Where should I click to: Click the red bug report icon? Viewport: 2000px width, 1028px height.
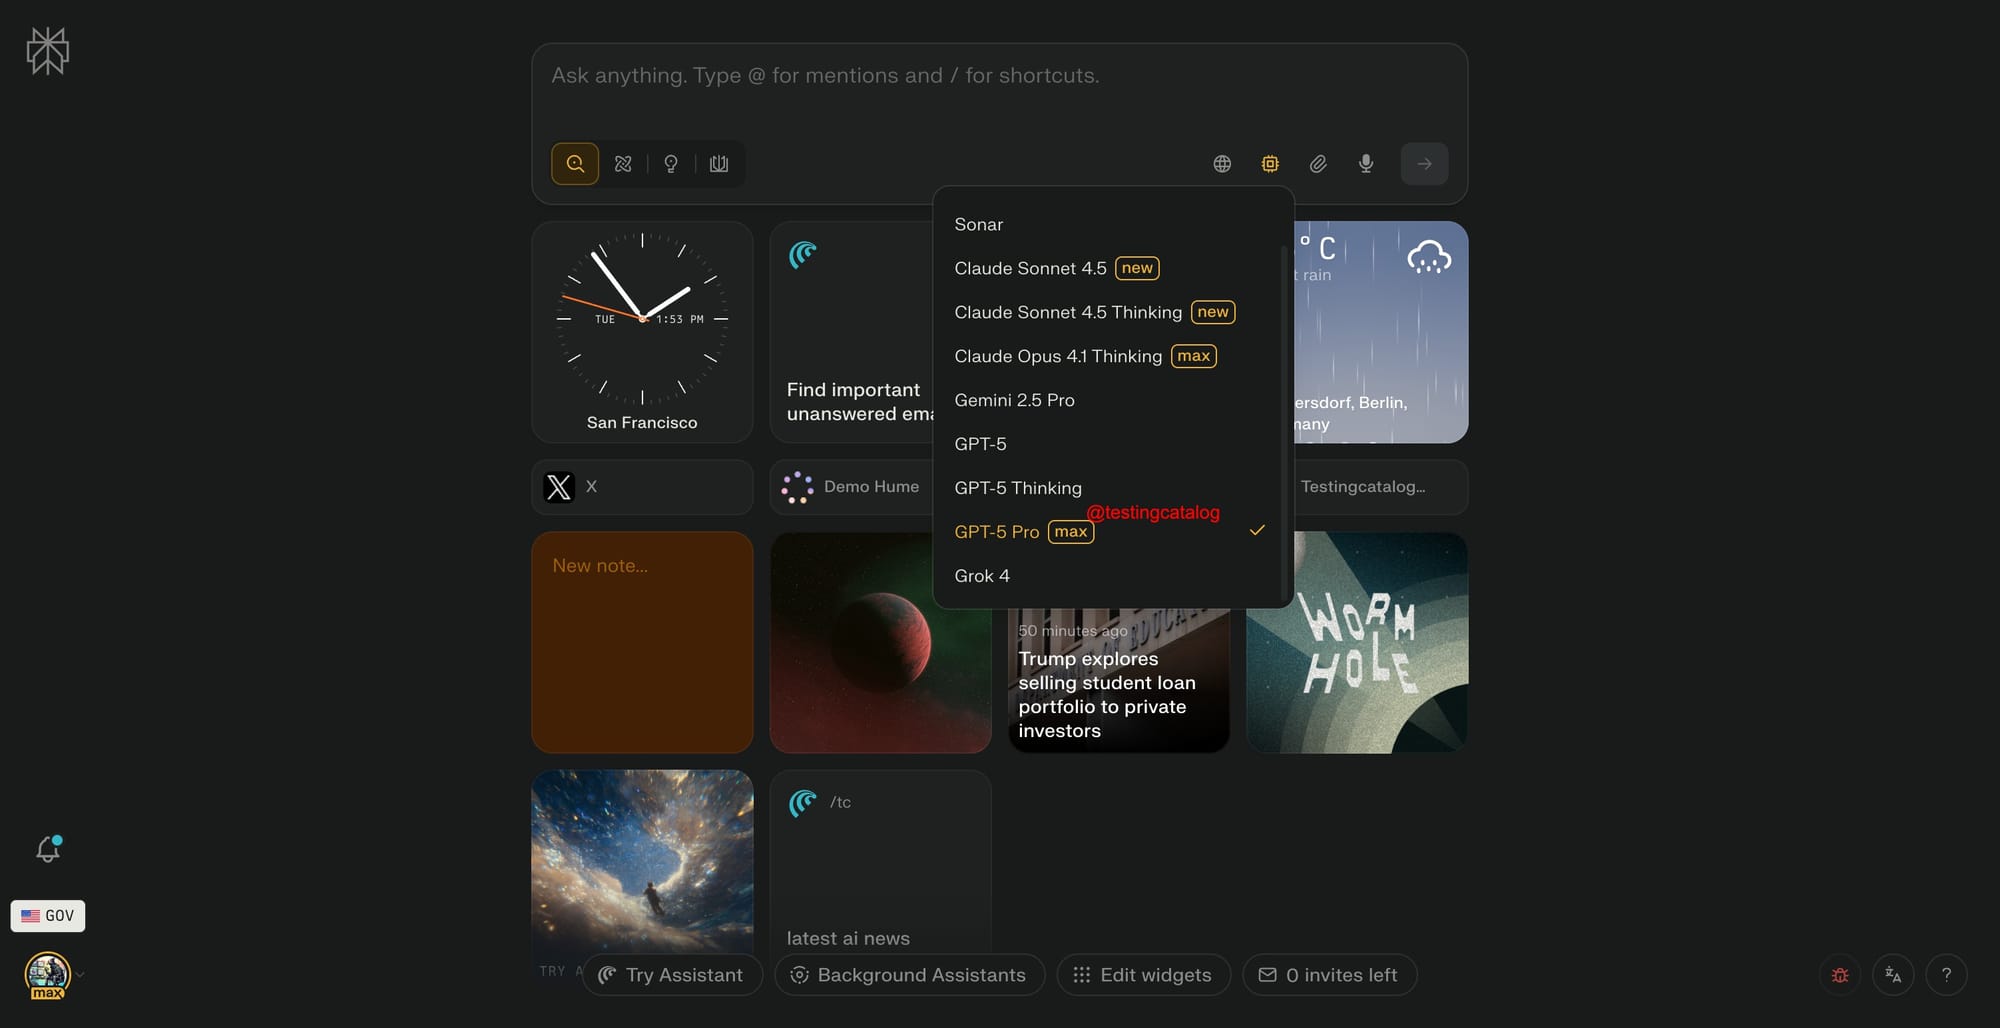click(1840, 975)
